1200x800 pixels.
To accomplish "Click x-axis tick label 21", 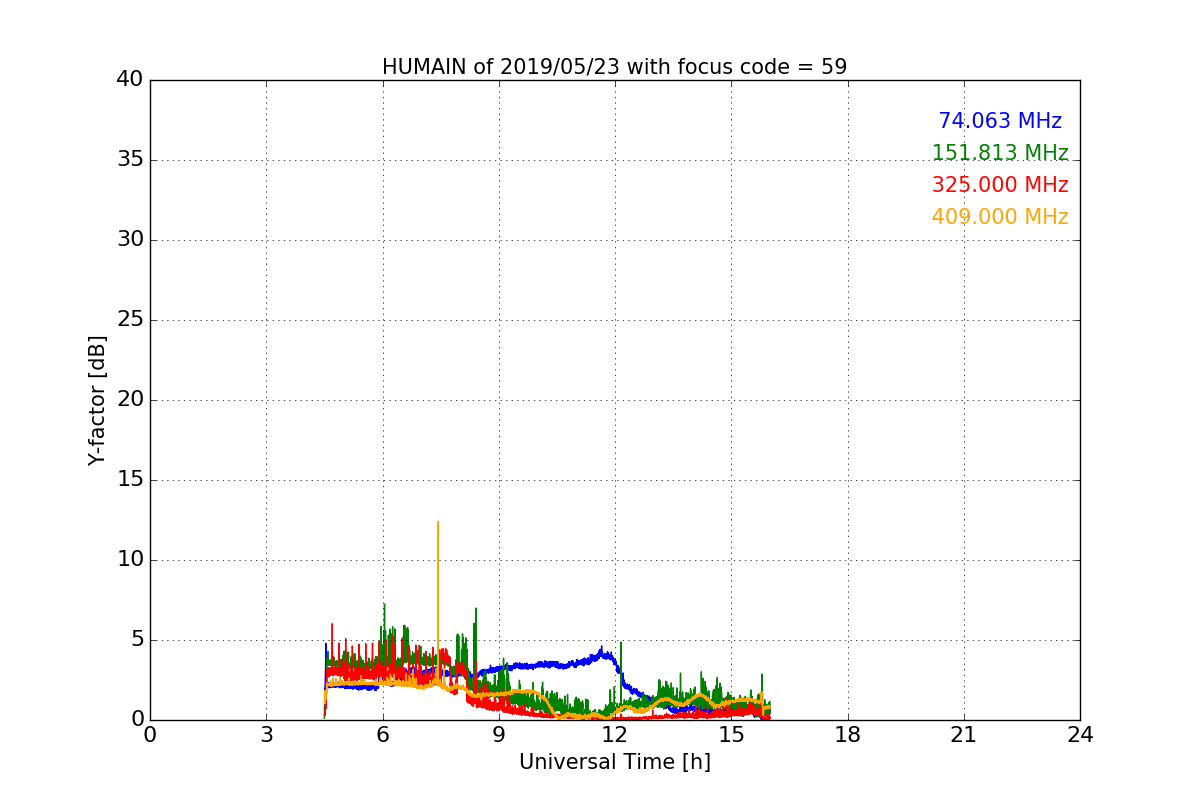I will (964, 735).
